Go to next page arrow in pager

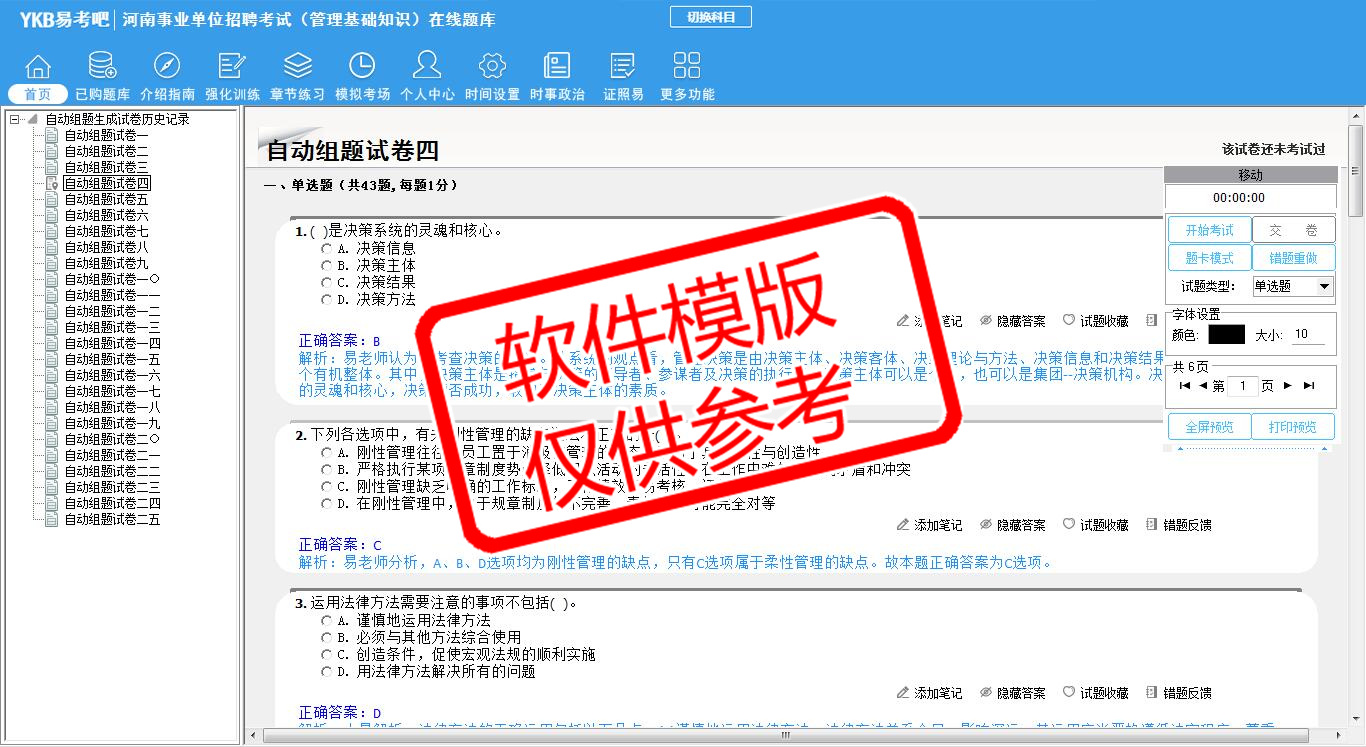[x=1288, y=386]
